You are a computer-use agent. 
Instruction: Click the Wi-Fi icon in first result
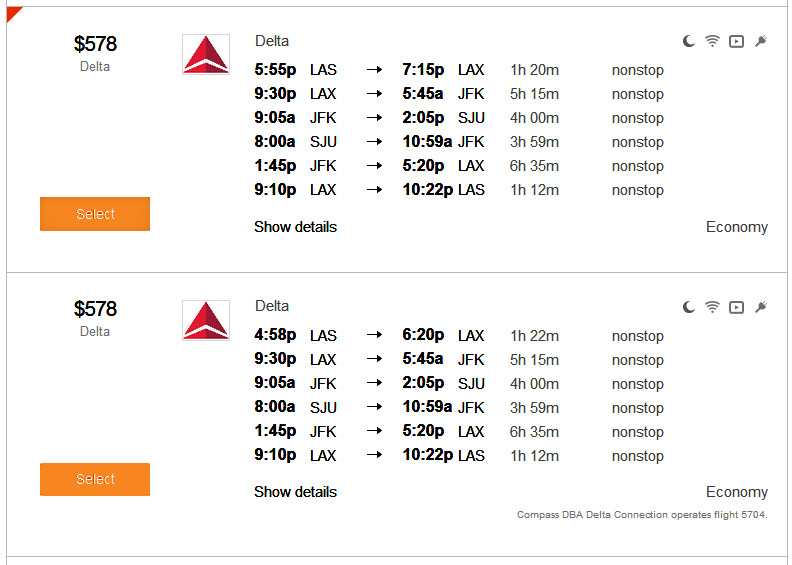click(712, 42)
